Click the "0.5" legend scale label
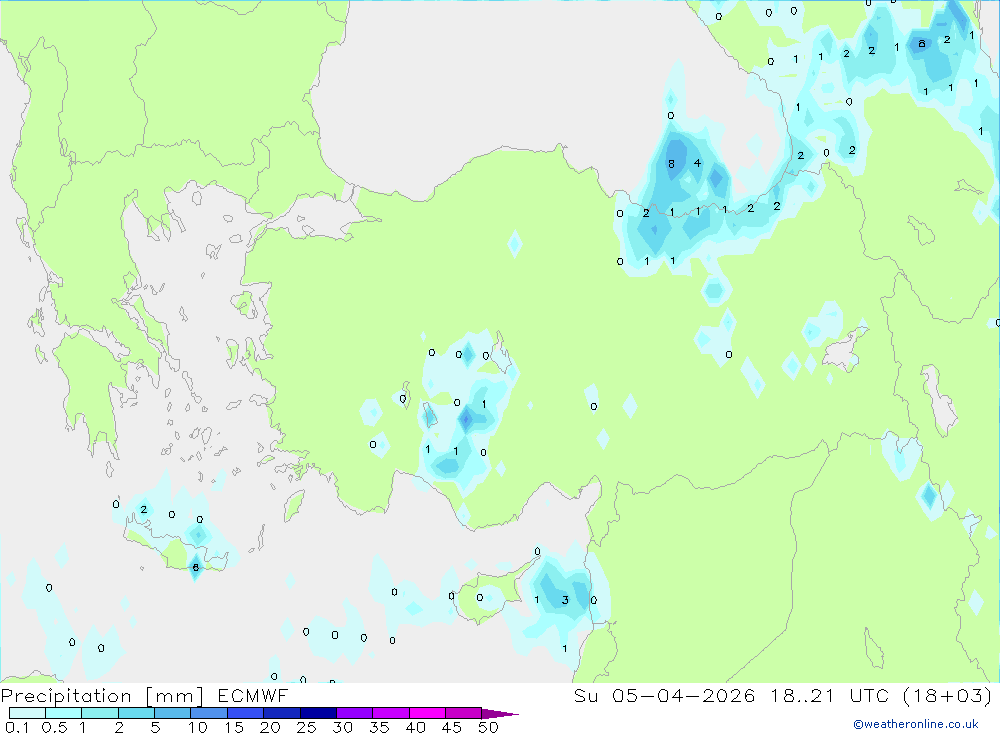This screenshot has width=1000, height=733. 54,727
